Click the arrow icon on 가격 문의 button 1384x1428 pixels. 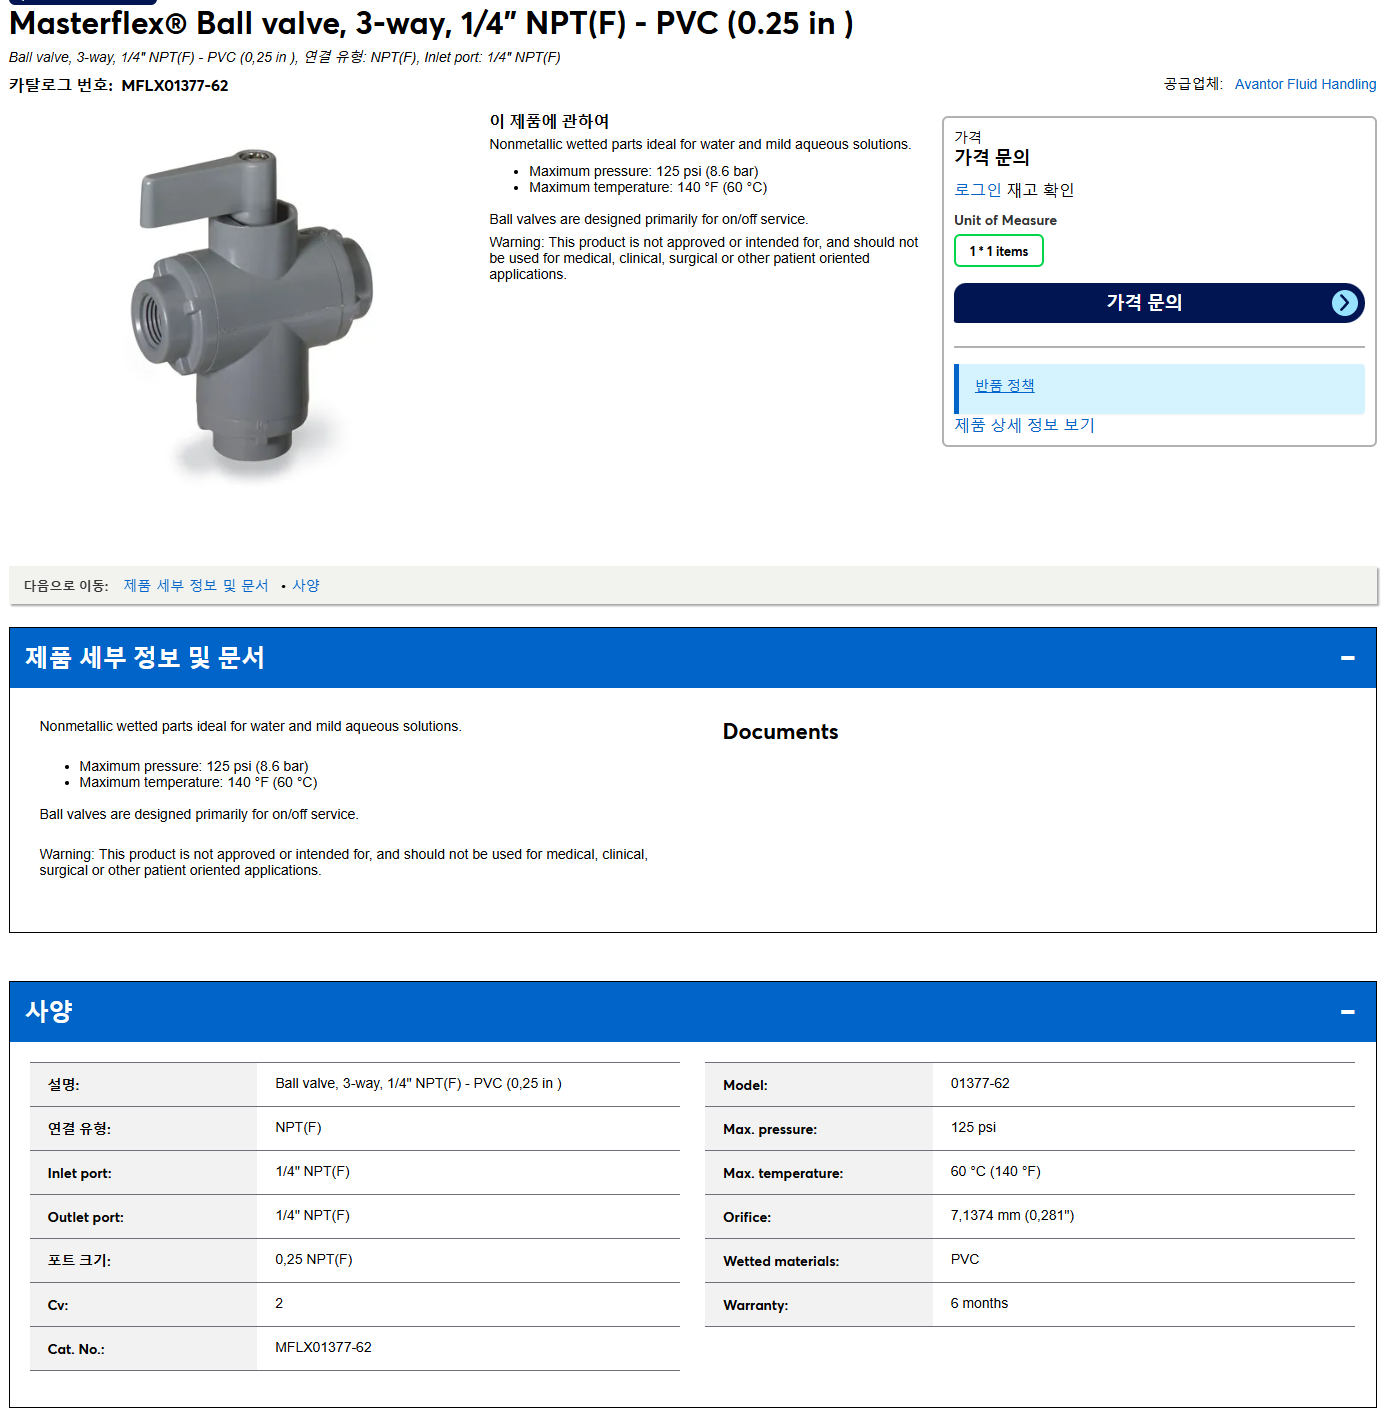point(1345,303)
